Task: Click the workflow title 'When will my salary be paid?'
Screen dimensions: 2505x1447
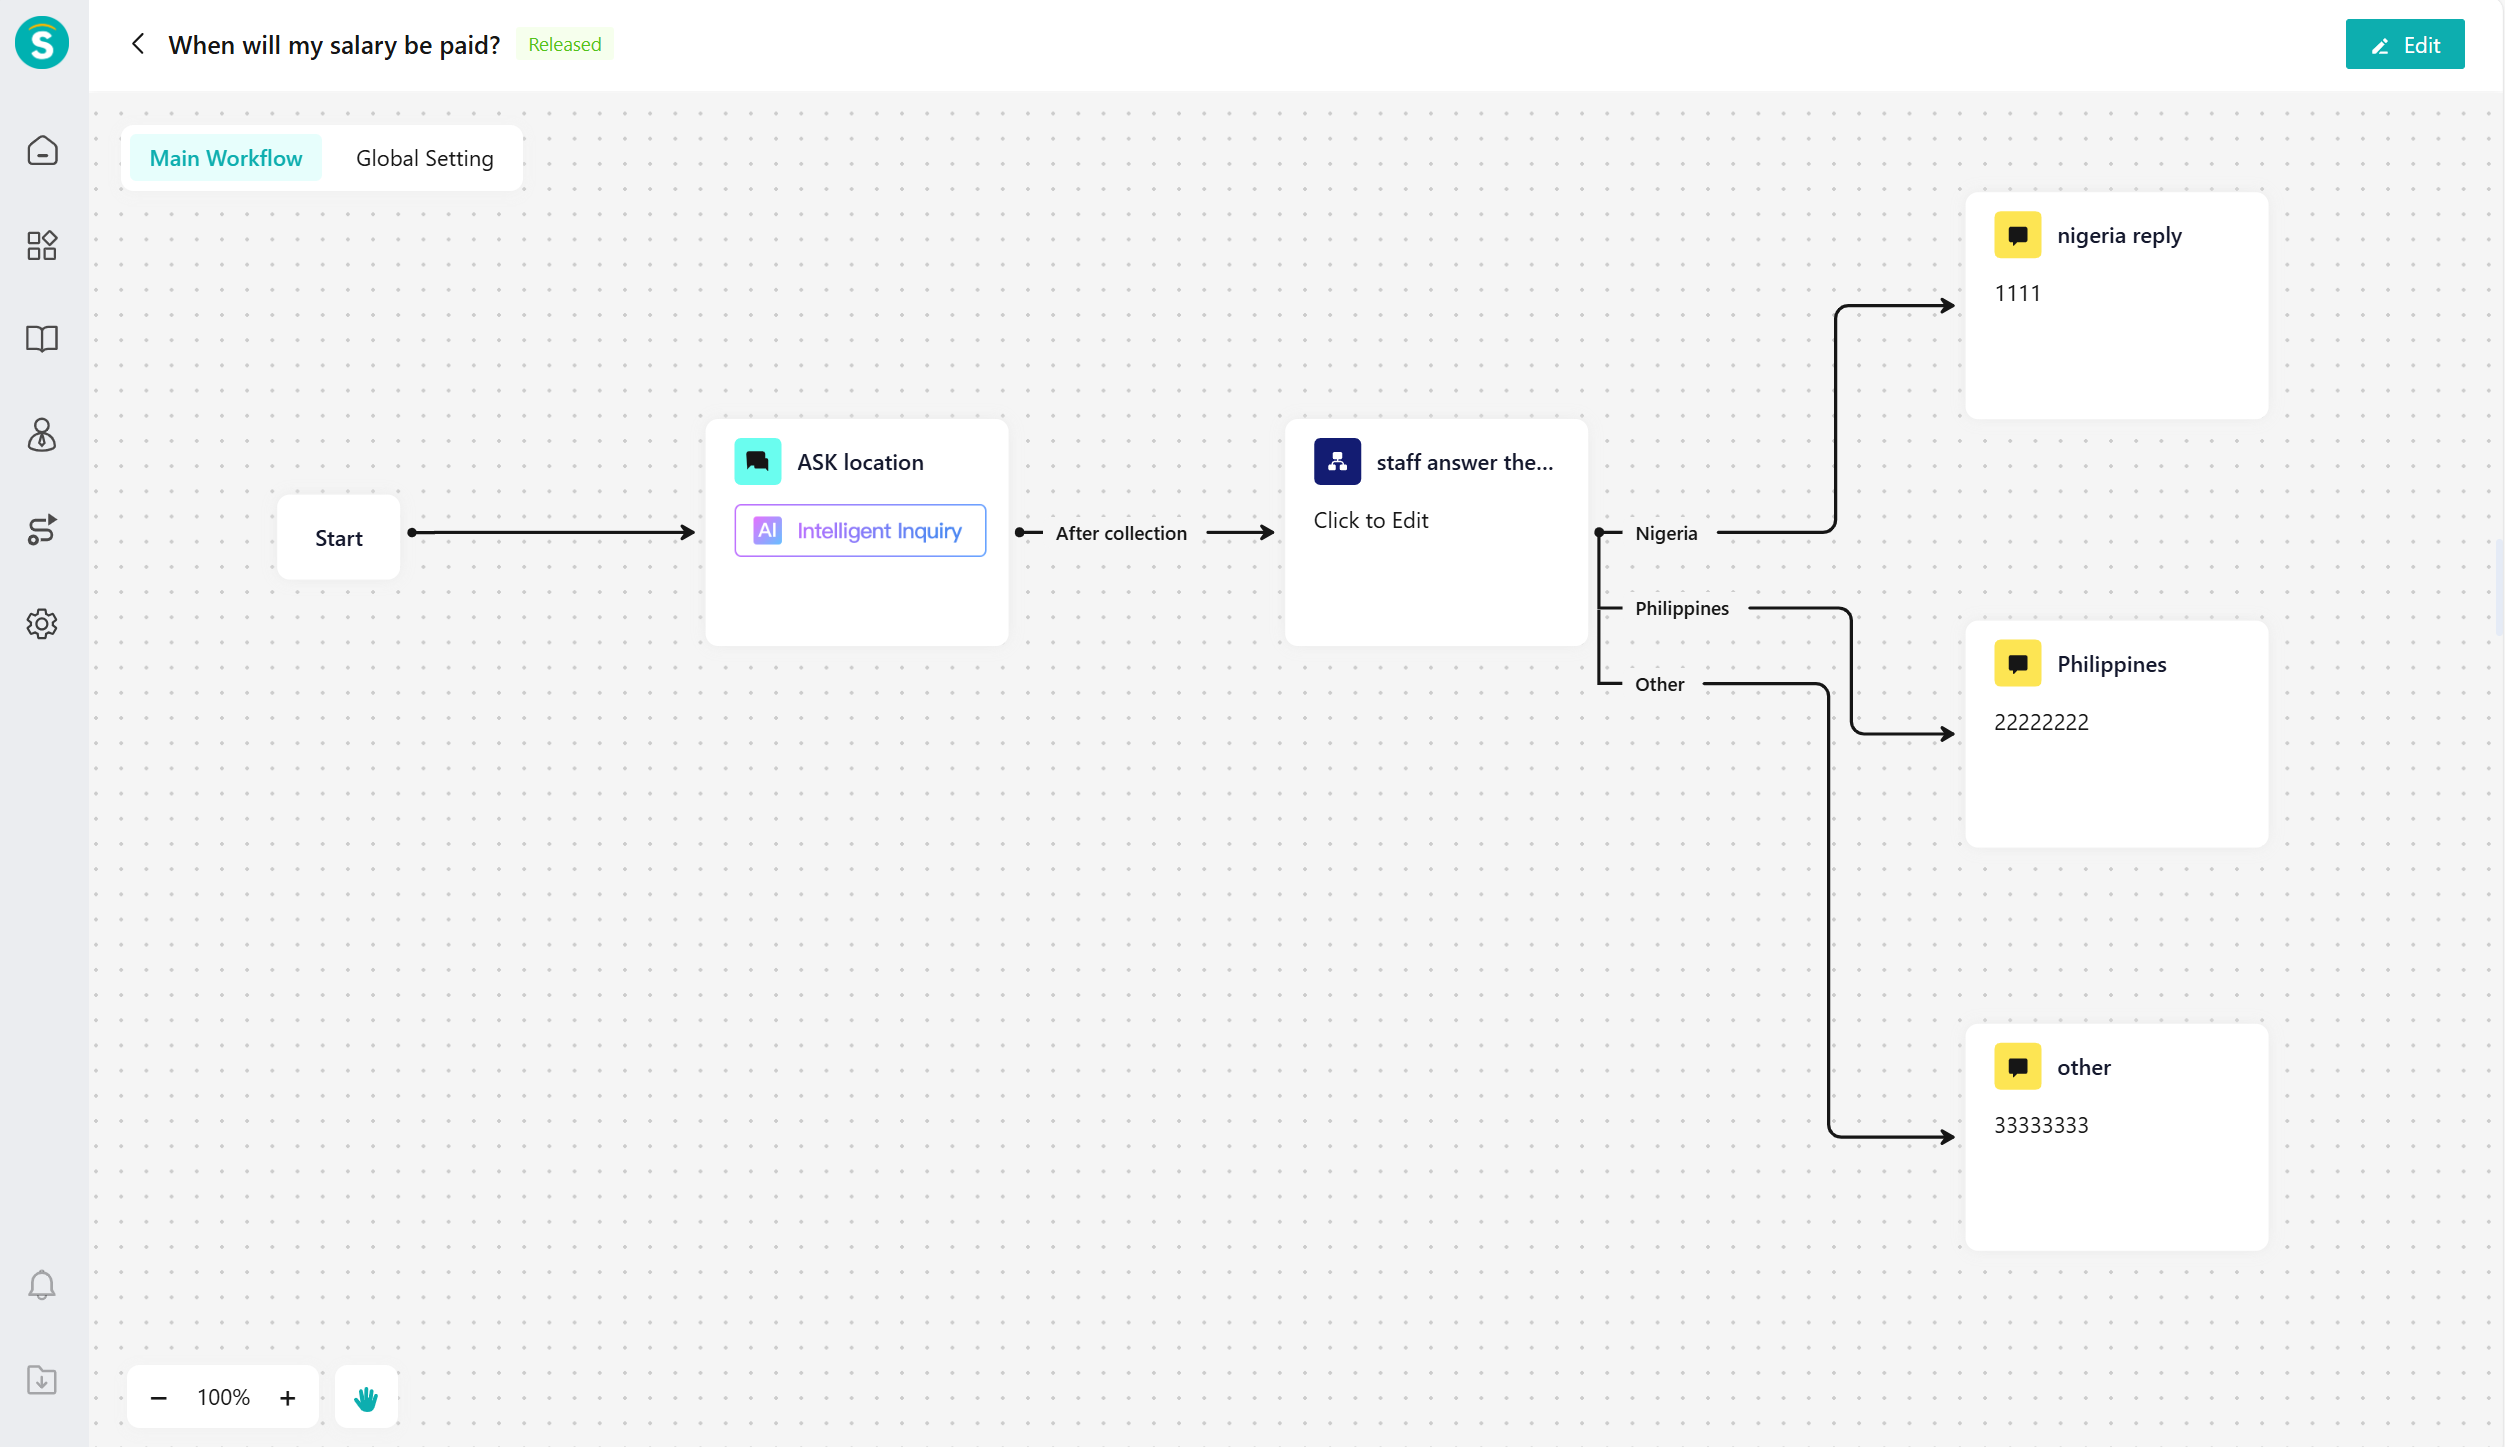Action: pos(334,44)
